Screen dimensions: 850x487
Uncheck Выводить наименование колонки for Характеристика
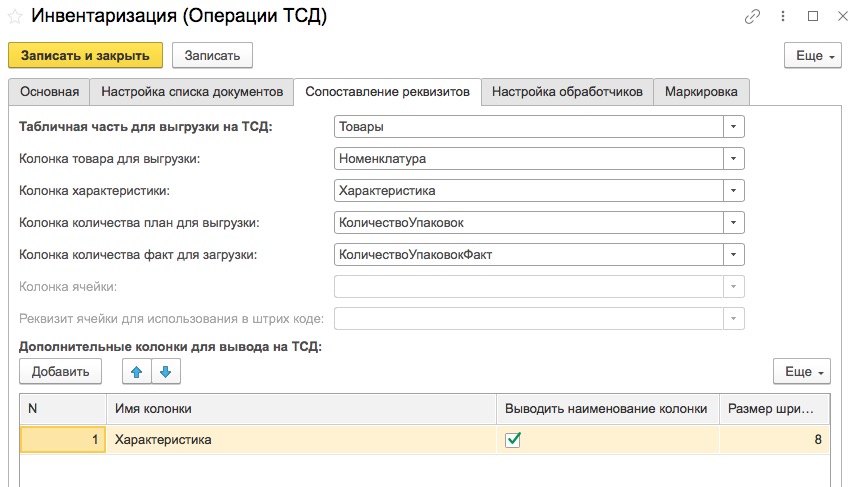point(513,439)
